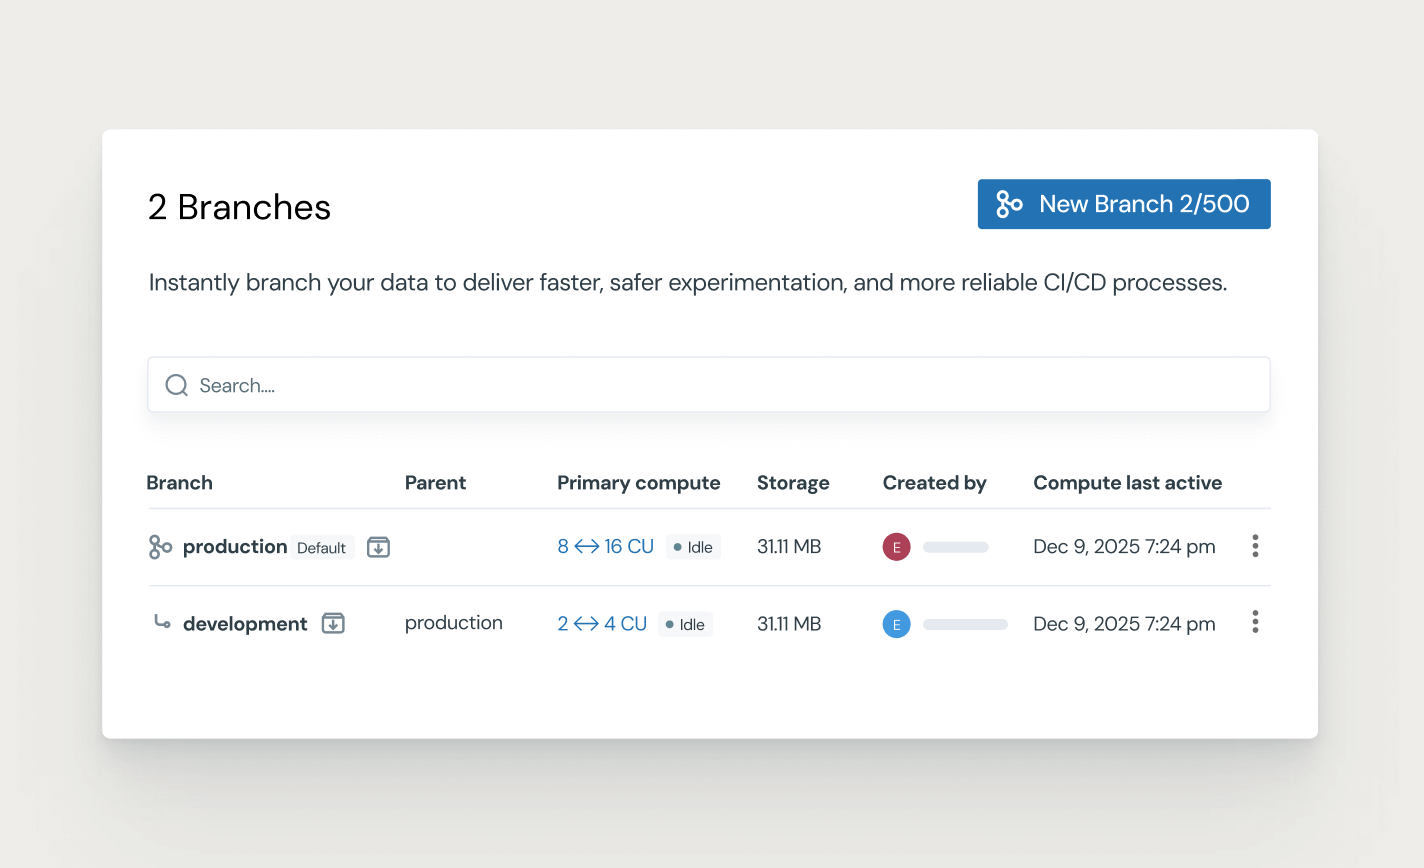The width and height of the screenshot is (1424, 868).
Task: Click the 31.11 MB storage of production
Action: pos(789,547)
